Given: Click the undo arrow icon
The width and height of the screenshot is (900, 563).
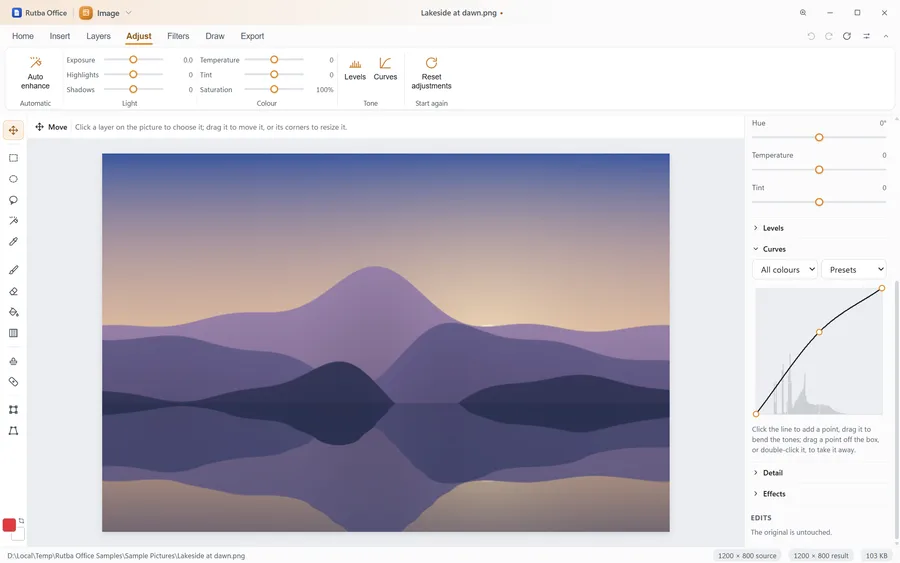Looking at the screenshot, I should coord(811,36).
